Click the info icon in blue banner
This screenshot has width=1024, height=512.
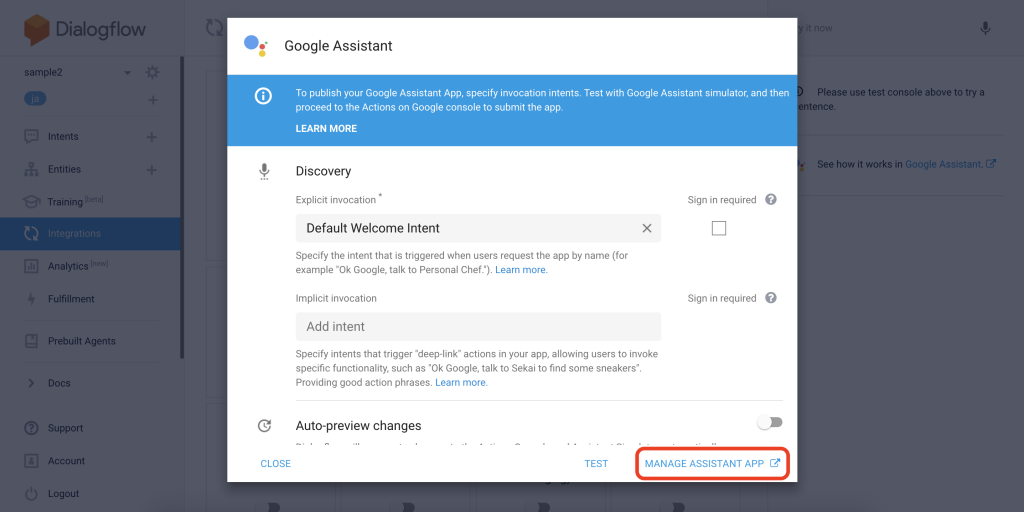click(263, 96)
